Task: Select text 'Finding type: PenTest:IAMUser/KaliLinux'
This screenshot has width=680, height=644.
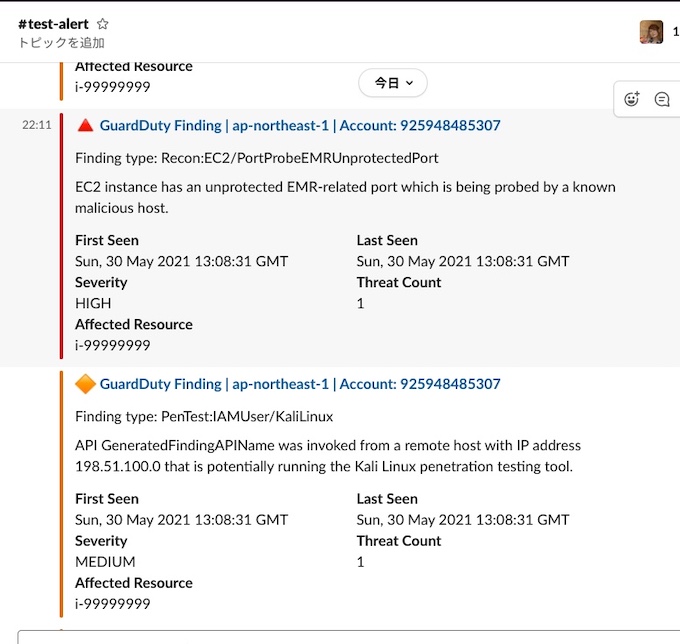Action: click(204, 416)
